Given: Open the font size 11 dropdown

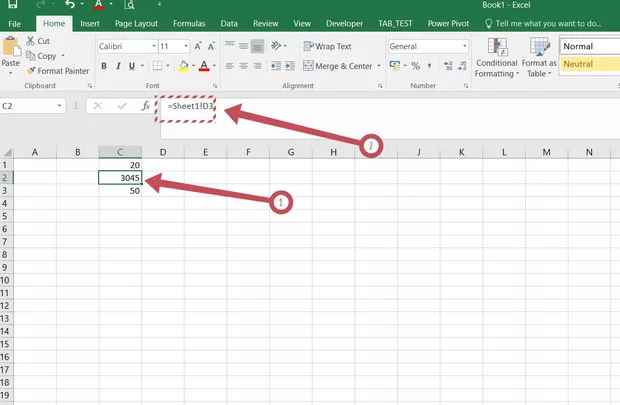Looking at the screenshot, I should pyautogui.click(x=186, y=46).
